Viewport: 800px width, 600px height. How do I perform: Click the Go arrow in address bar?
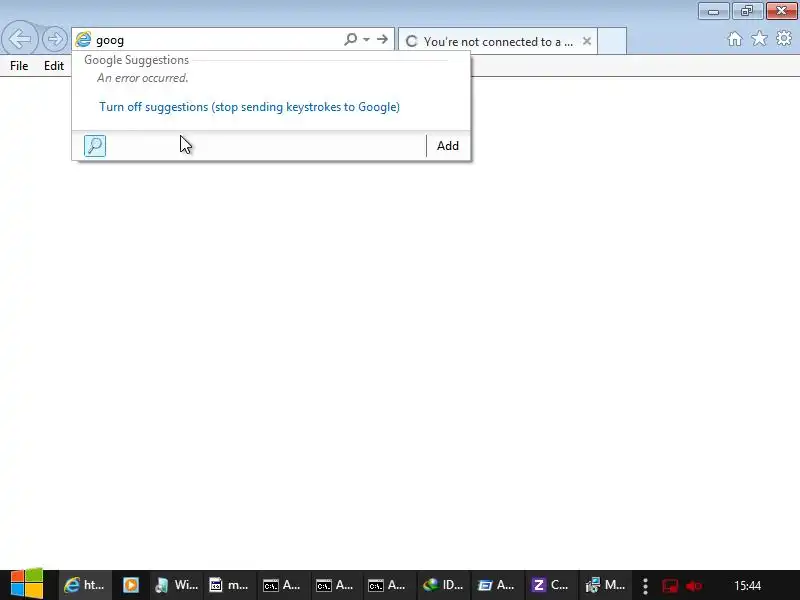tap(382, 39)
